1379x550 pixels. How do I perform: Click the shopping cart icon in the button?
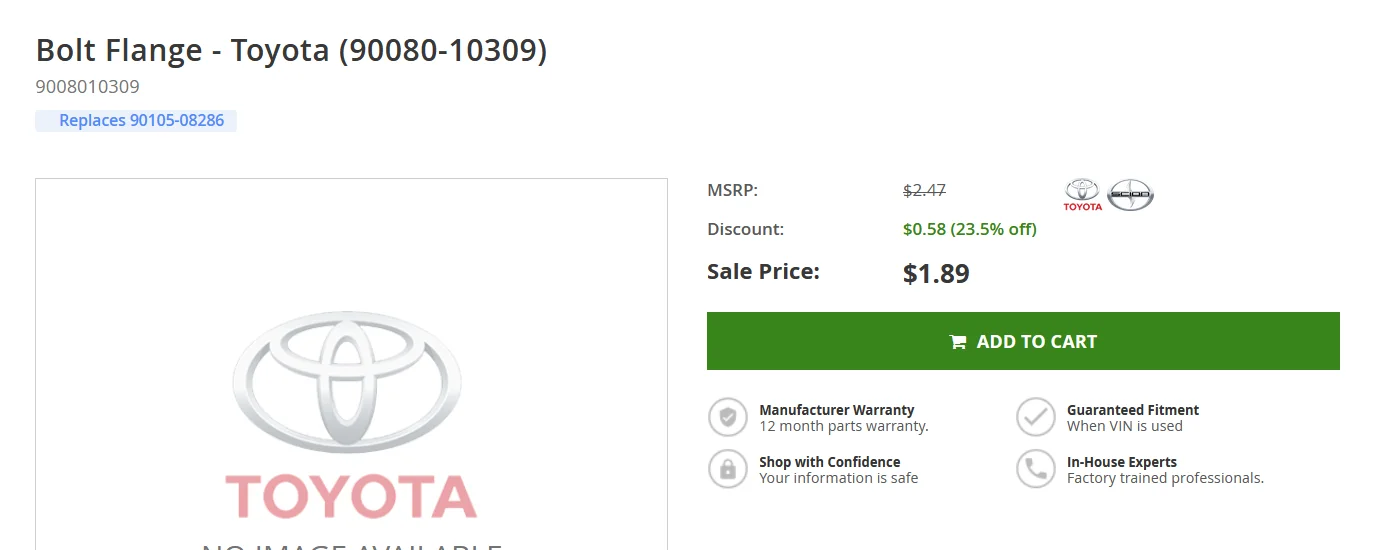[x=958, y=342]
